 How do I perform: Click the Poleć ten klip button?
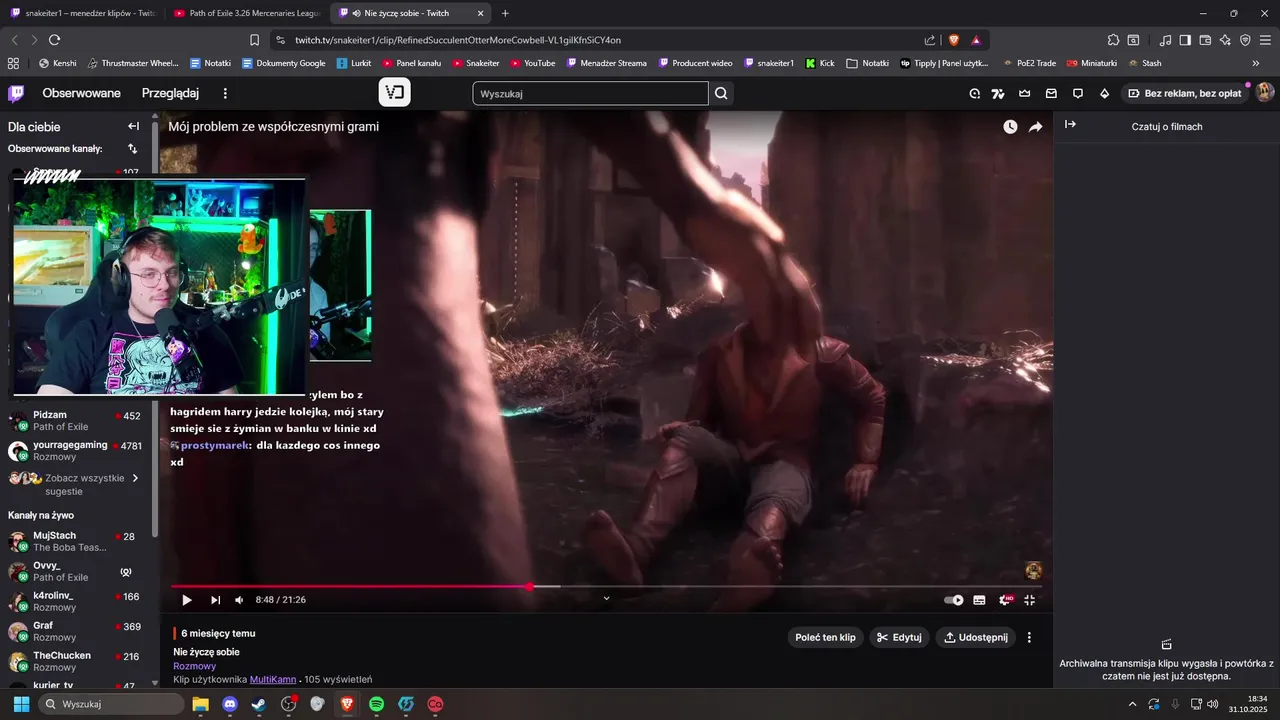point(825,637)
